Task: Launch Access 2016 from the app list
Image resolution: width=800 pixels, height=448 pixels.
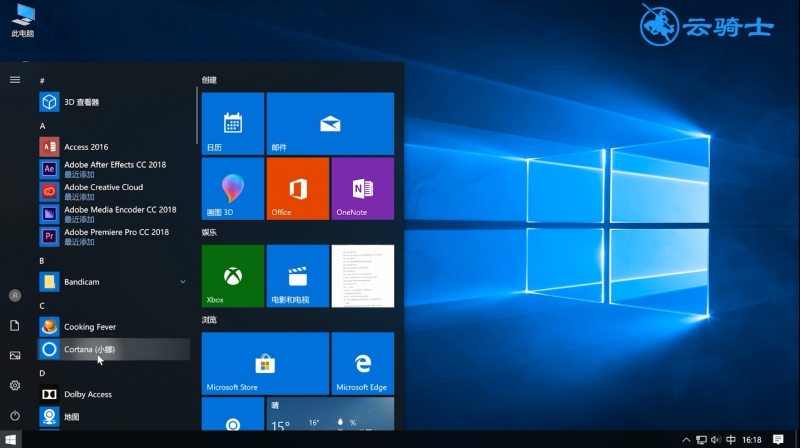Action: [114, 147]
